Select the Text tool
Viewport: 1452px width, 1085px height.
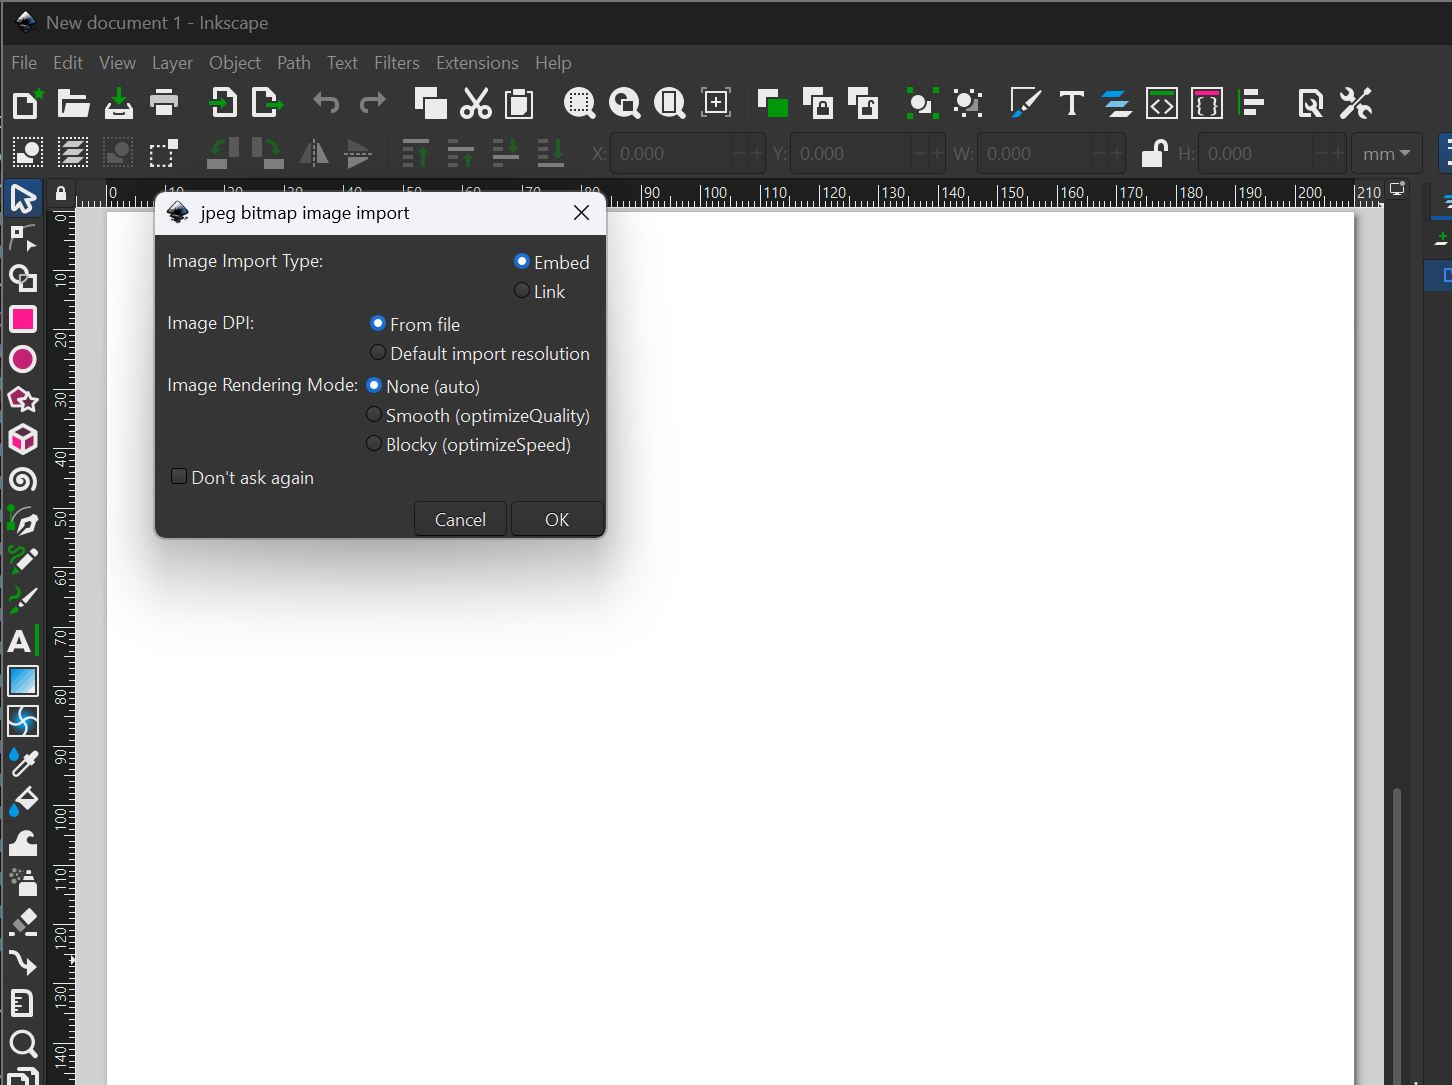point(23,640)
